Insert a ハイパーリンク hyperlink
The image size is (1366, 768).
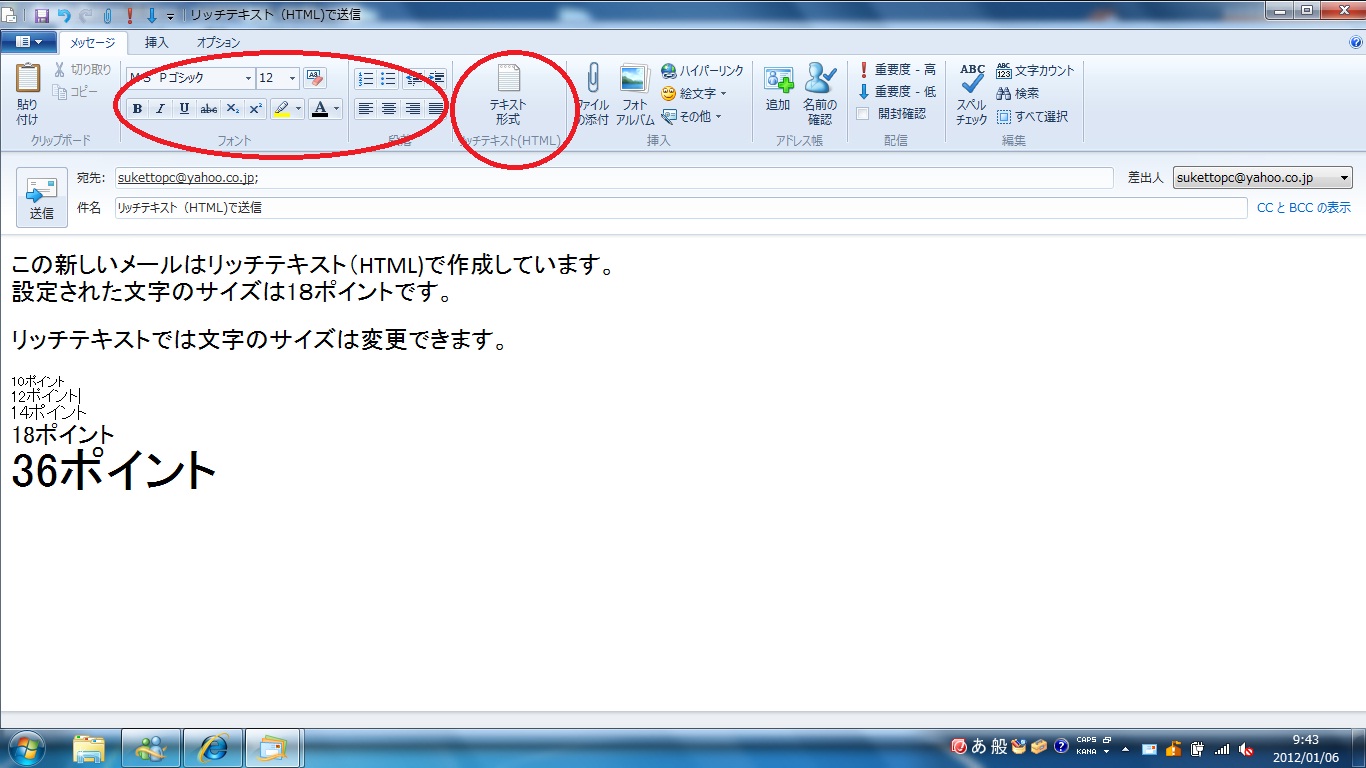[702, 71]
